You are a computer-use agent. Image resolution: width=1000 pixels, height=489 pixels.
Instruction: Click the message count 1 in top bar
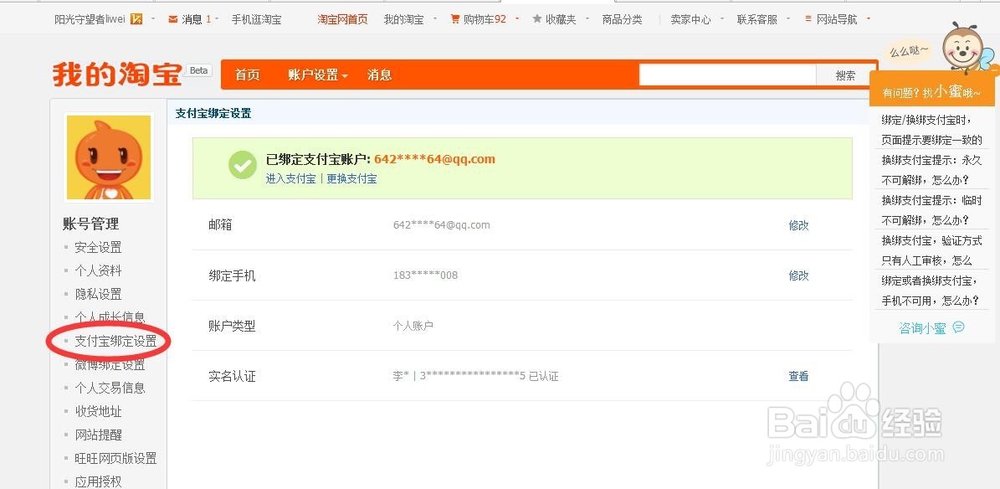pos(208,19)
